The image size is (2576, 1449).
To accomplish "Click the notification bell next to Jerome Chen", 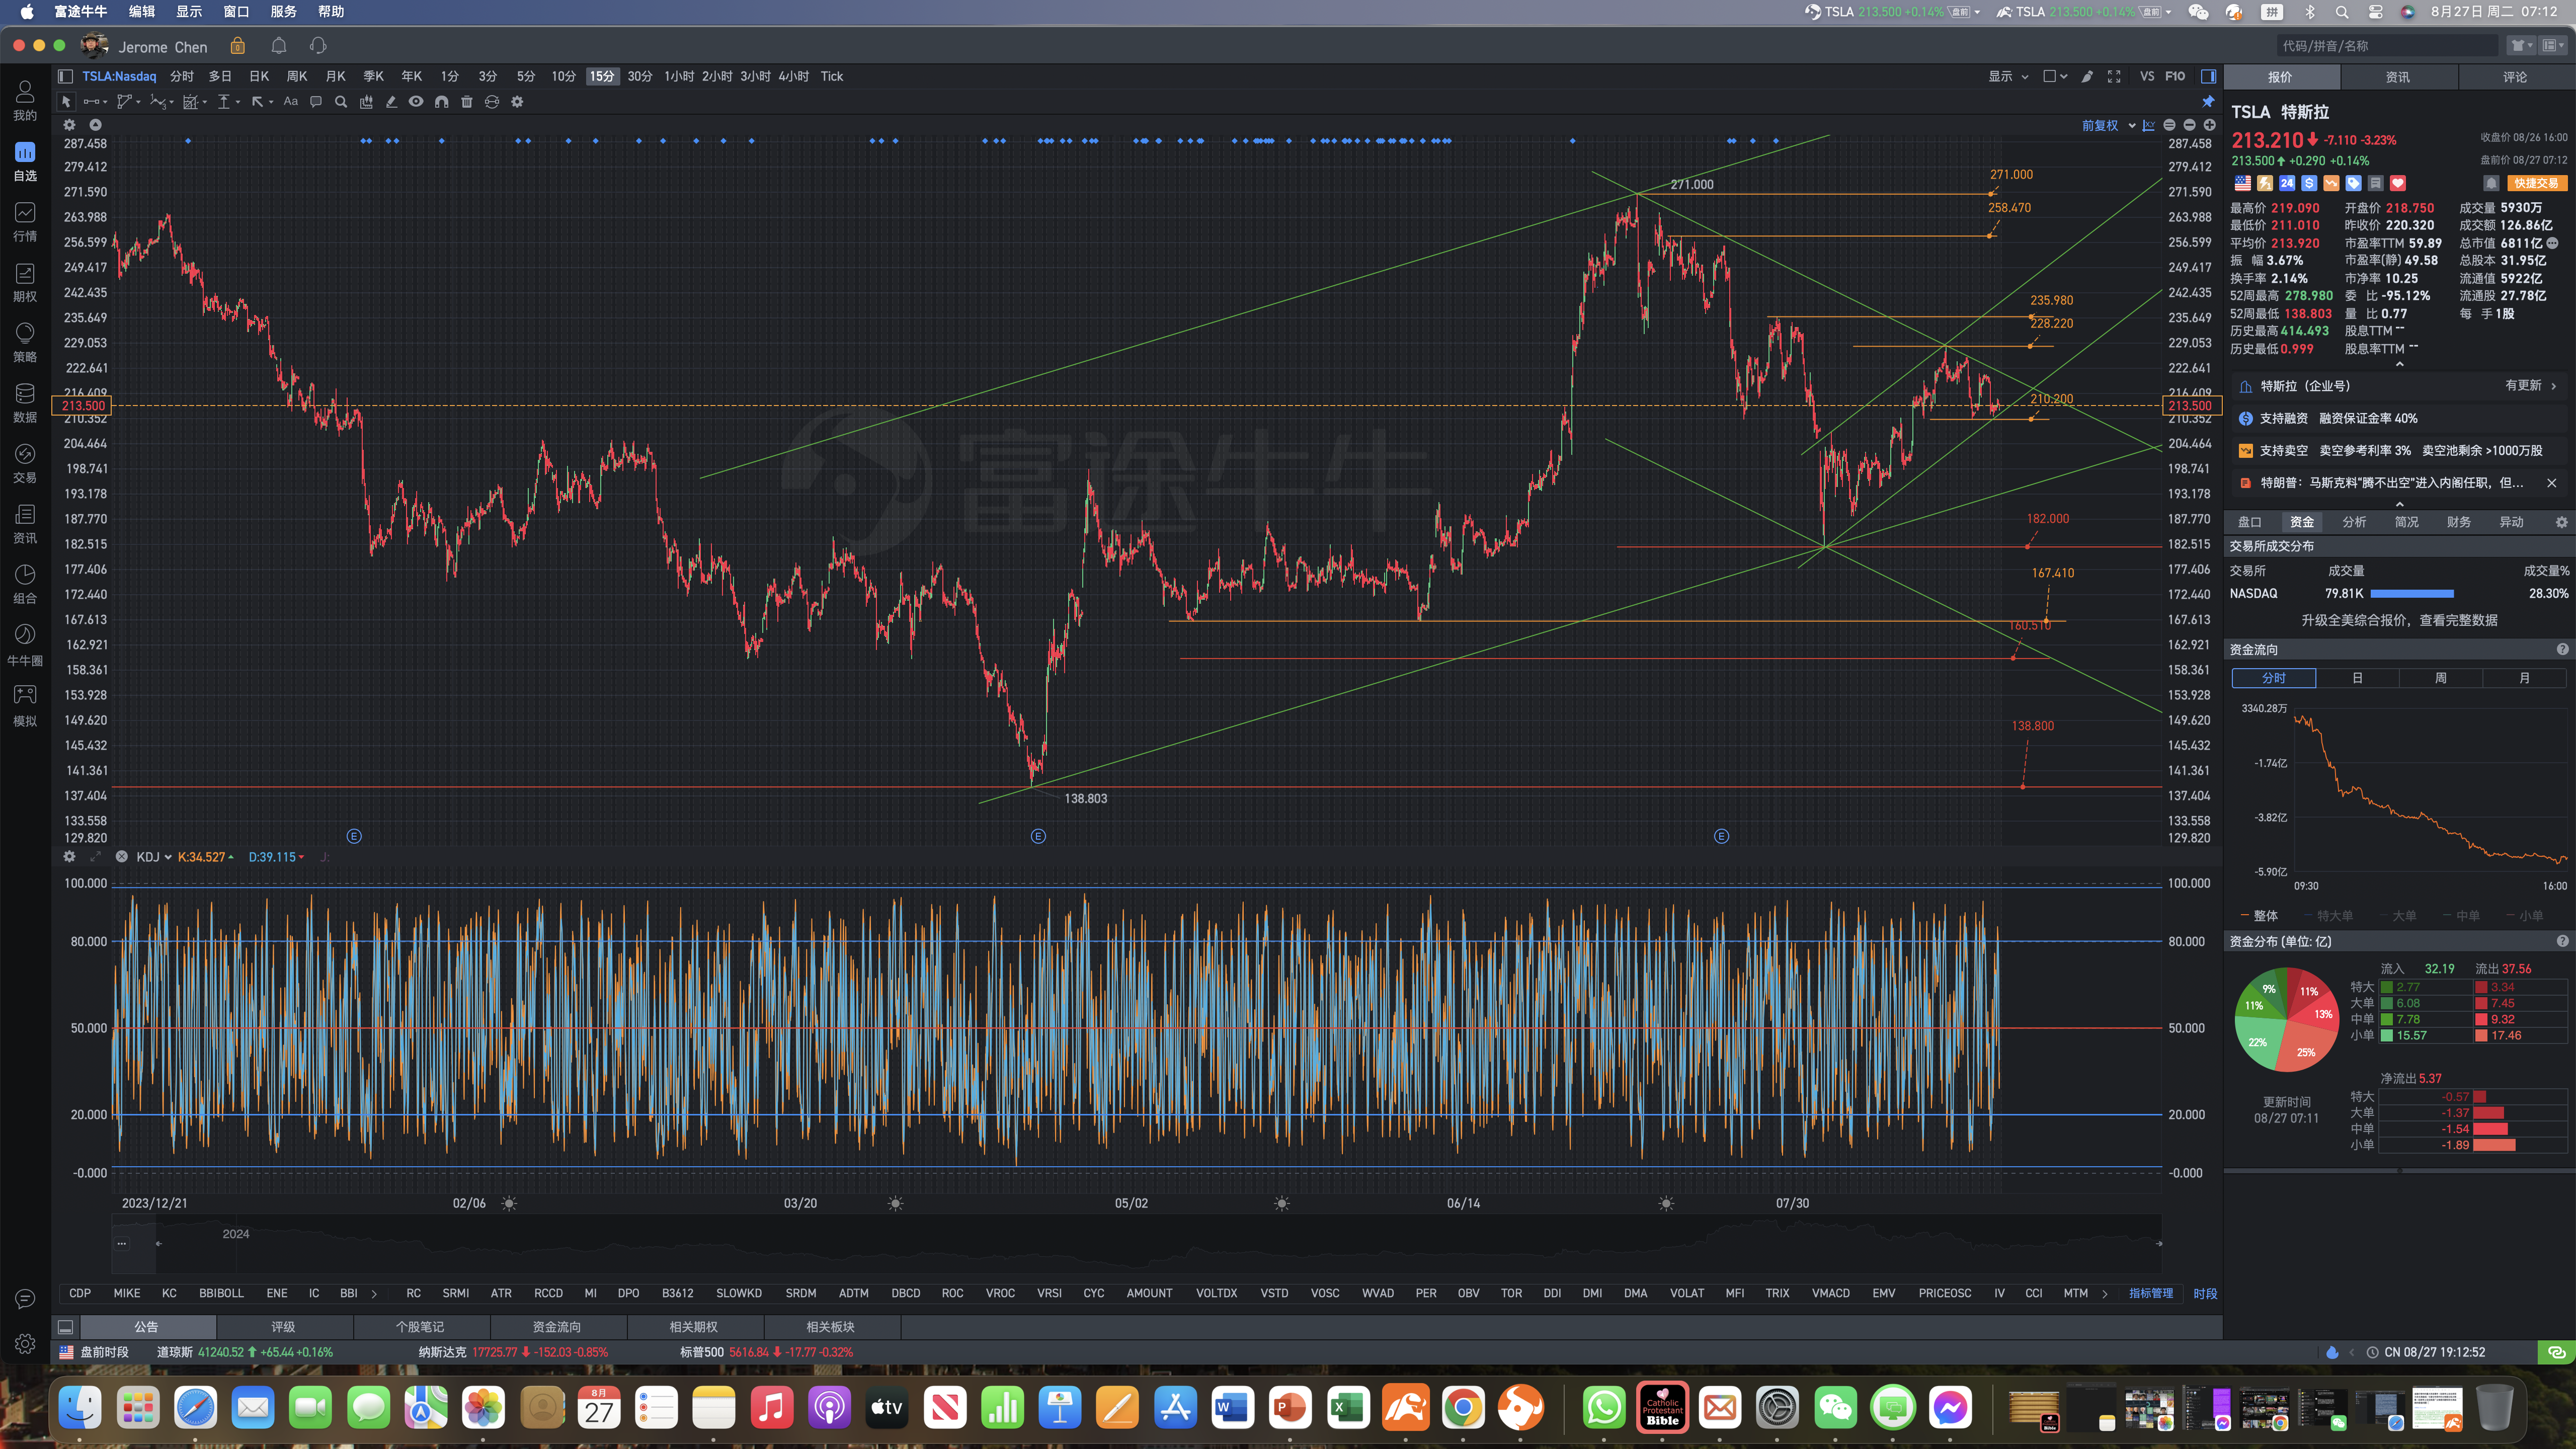I will tap(279, 46).
